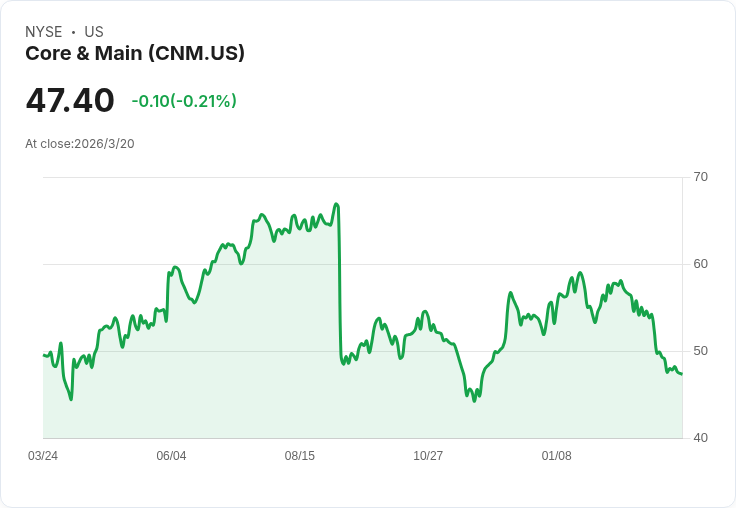Image resolution: width=736 pixels, height=508 pixels.
Task: Click the 50 label on the price axis
Action: [x=700, y=351]
